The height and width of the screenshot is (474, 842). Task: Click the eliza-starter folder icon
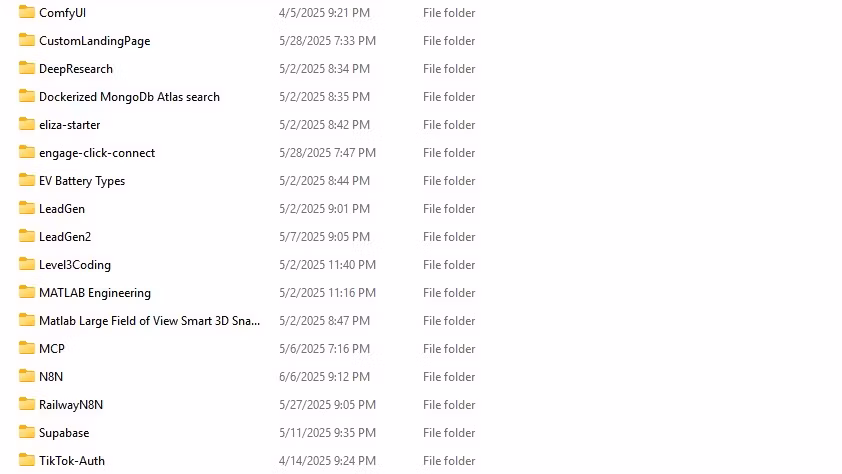26,124
